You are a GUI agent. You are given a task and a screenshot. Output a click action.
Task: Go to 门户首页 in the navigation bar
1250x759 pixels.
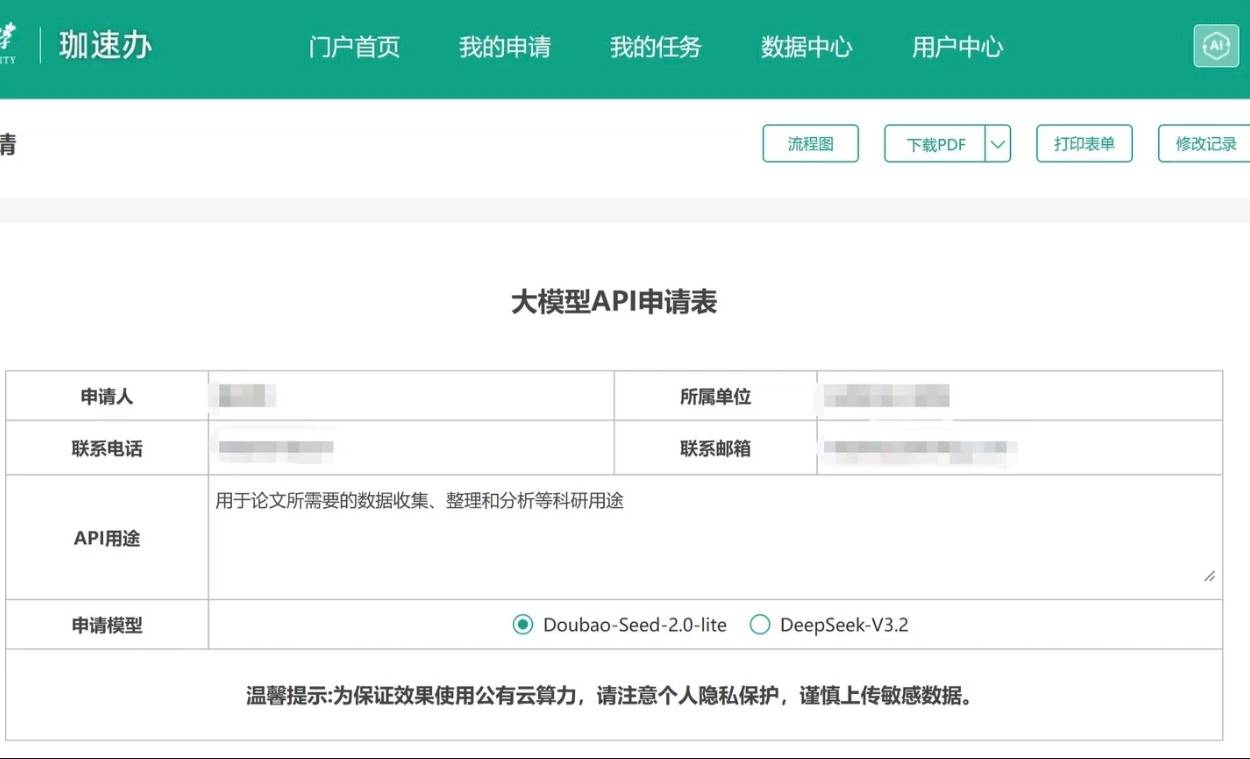354,47
